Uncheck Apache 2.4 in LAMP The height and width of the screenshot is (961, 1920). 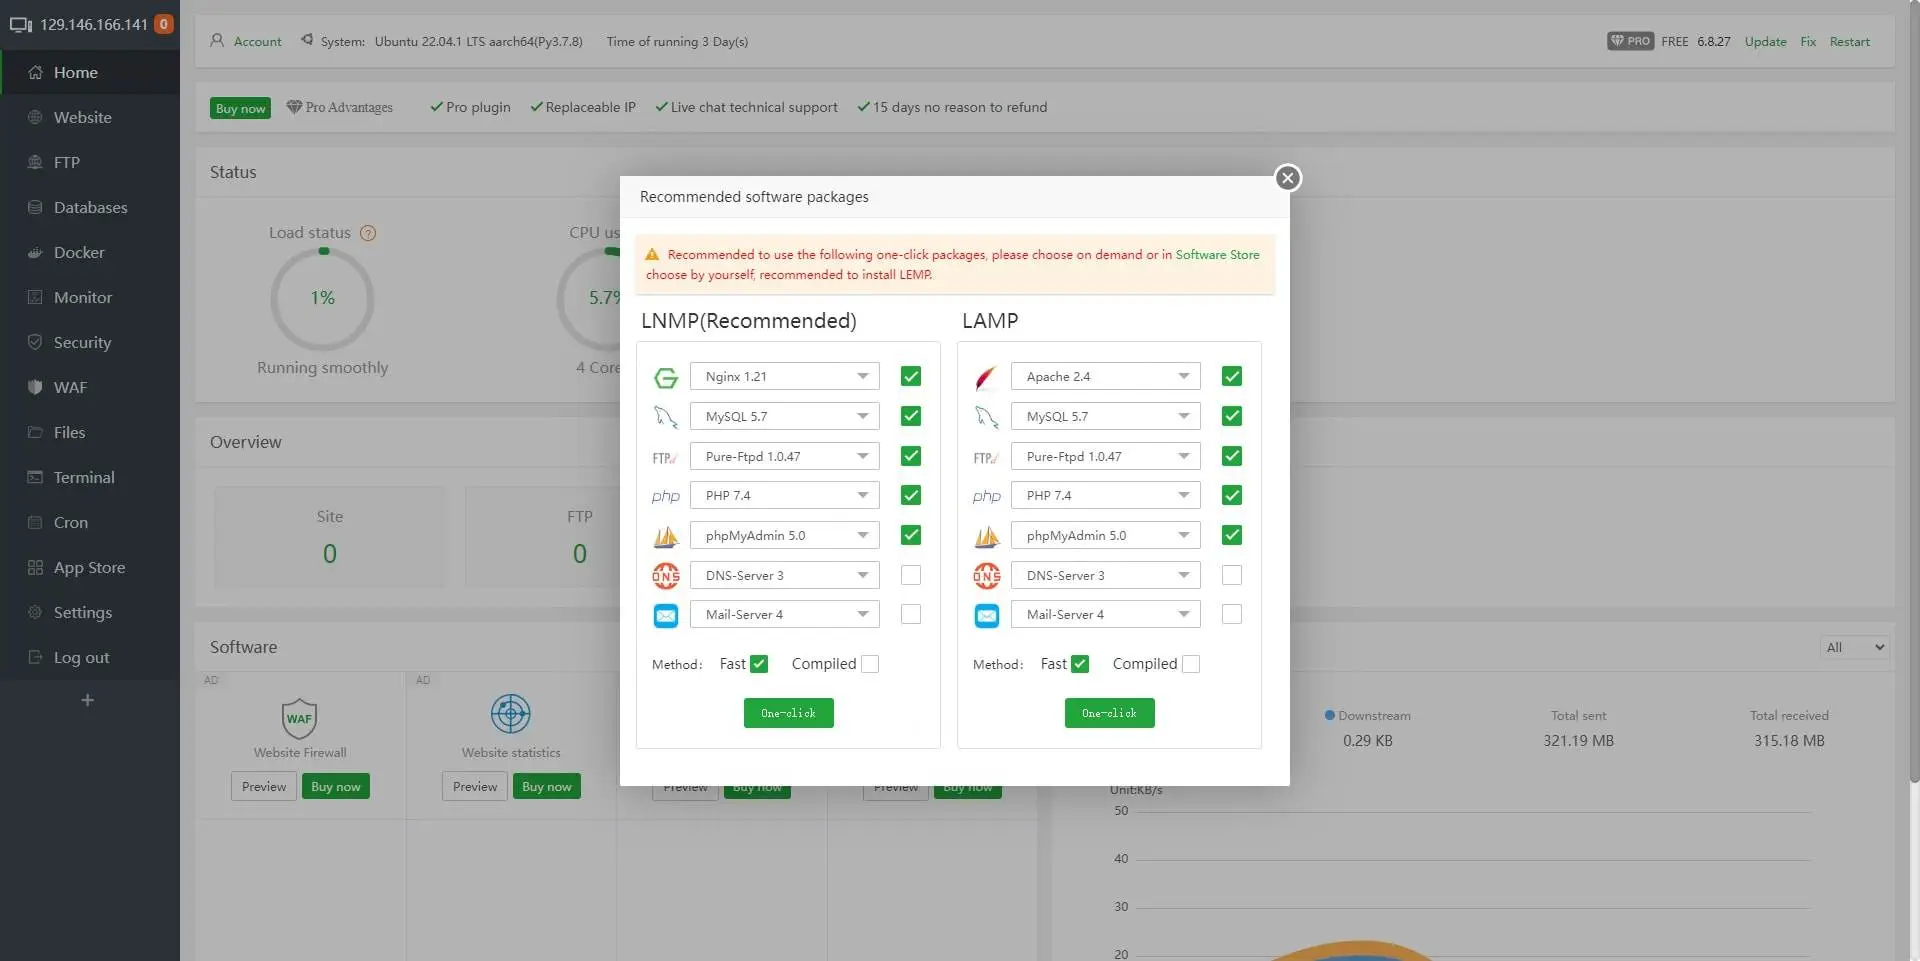click(x=1232, y=377)
